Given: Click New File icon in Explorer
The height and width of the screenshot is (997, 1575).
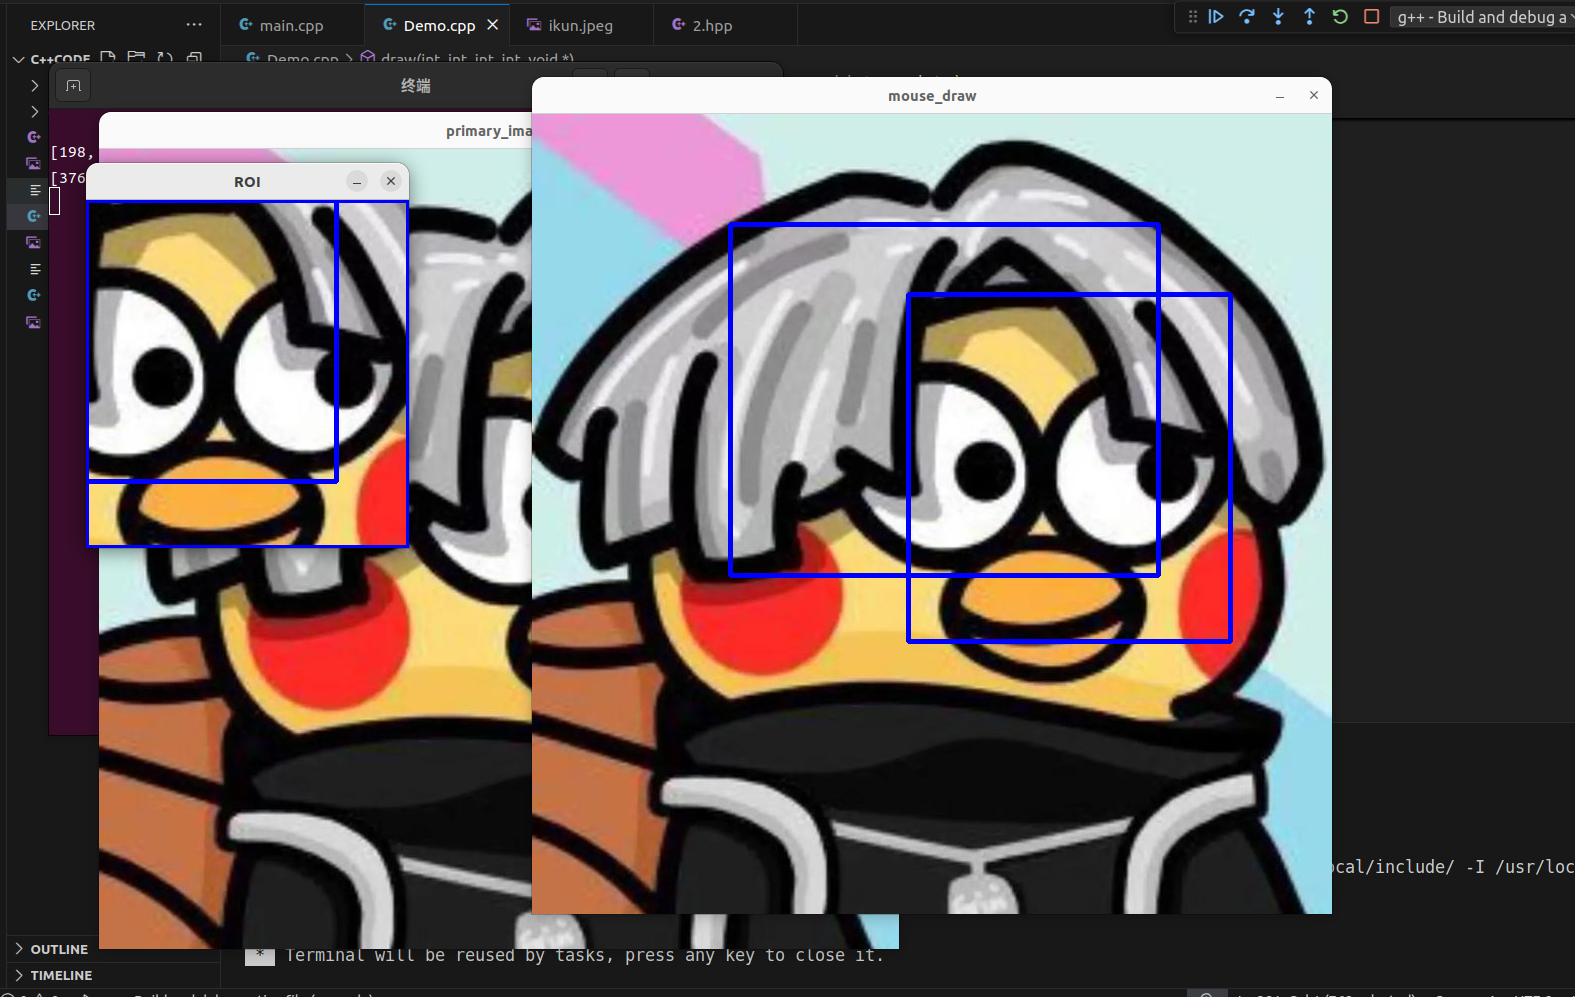Looking at the screenshot, I should pos(108,58).
